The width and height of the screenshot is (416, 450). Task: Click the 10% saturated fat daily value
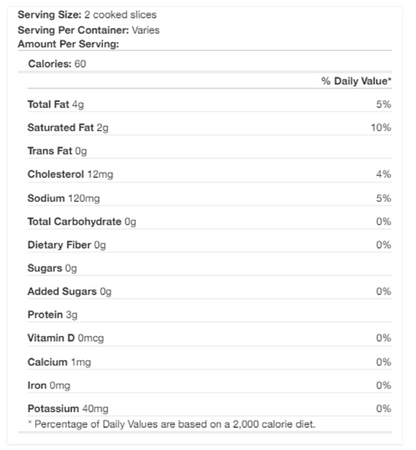[381, 127]
